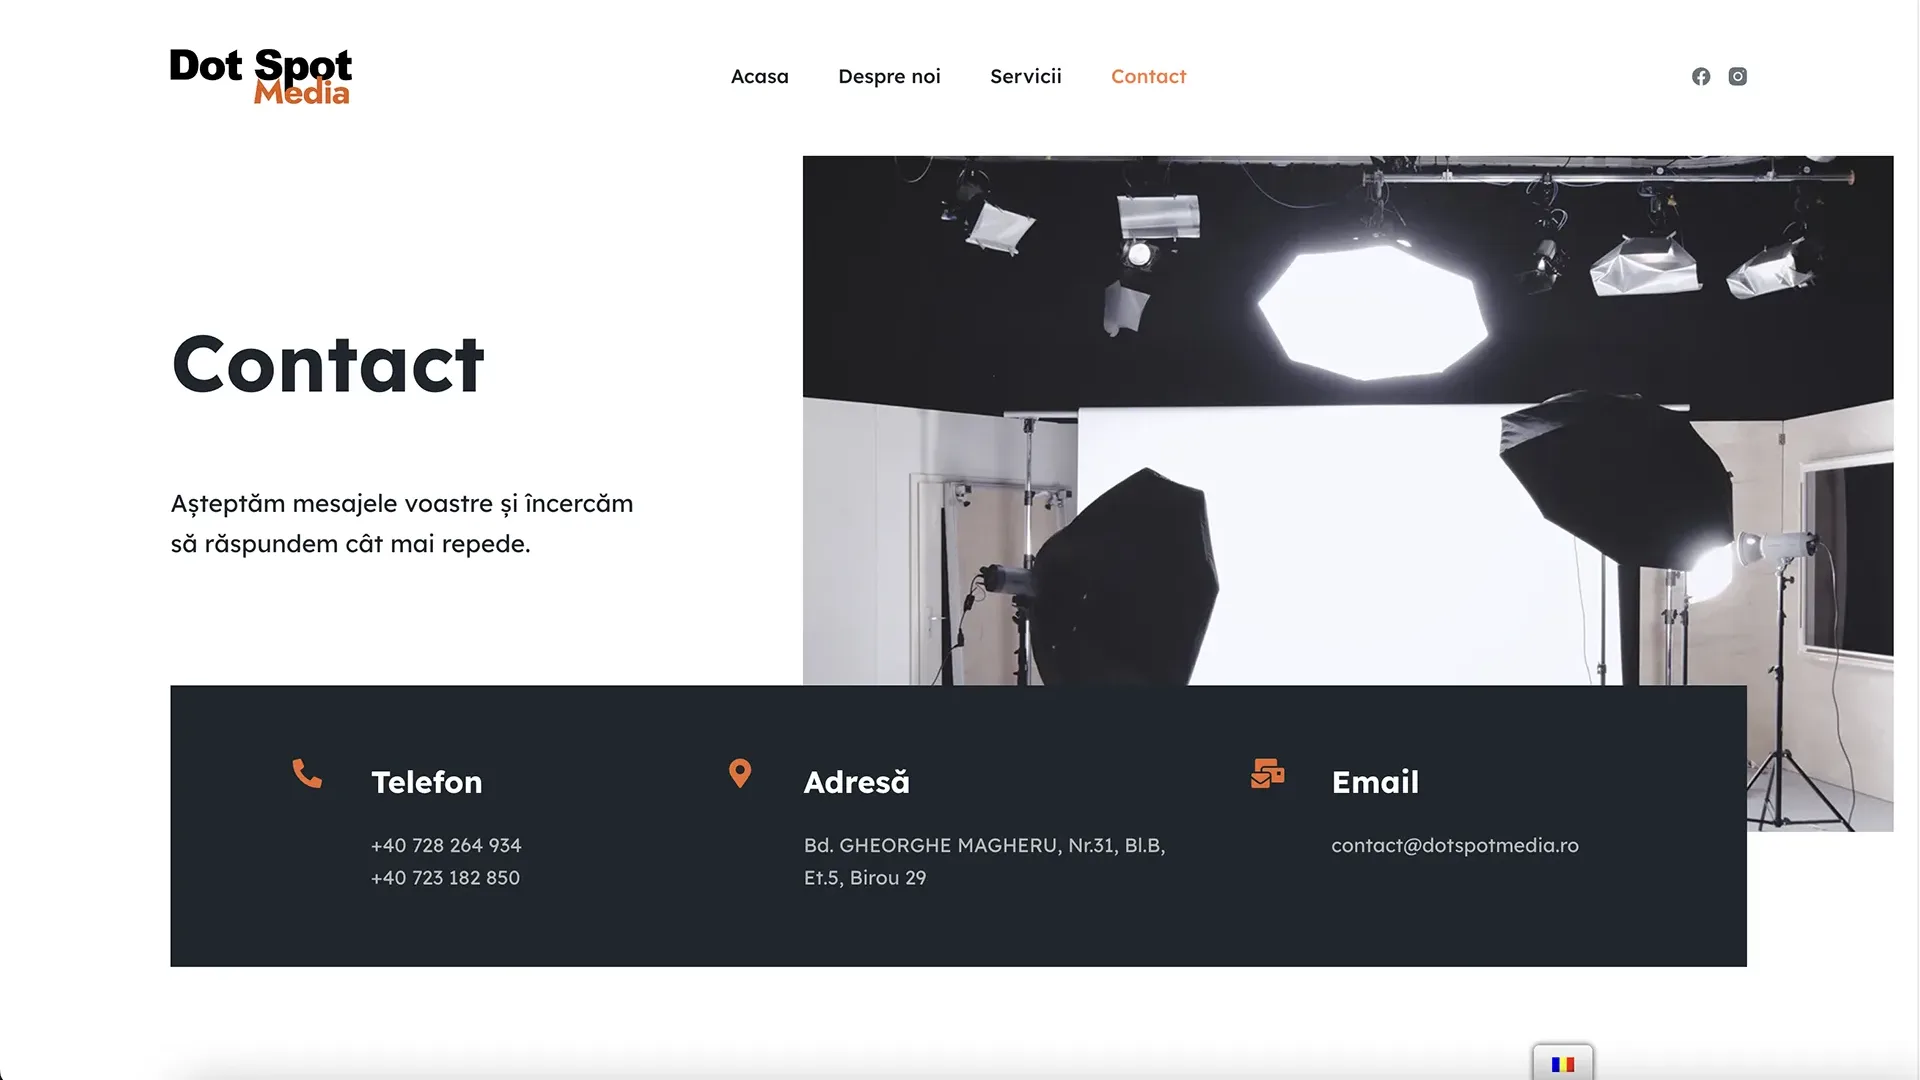The width and height of the screenshot is (1920, 1080).
Task: Click the Email heading
Action: [x=1375, y=782]
